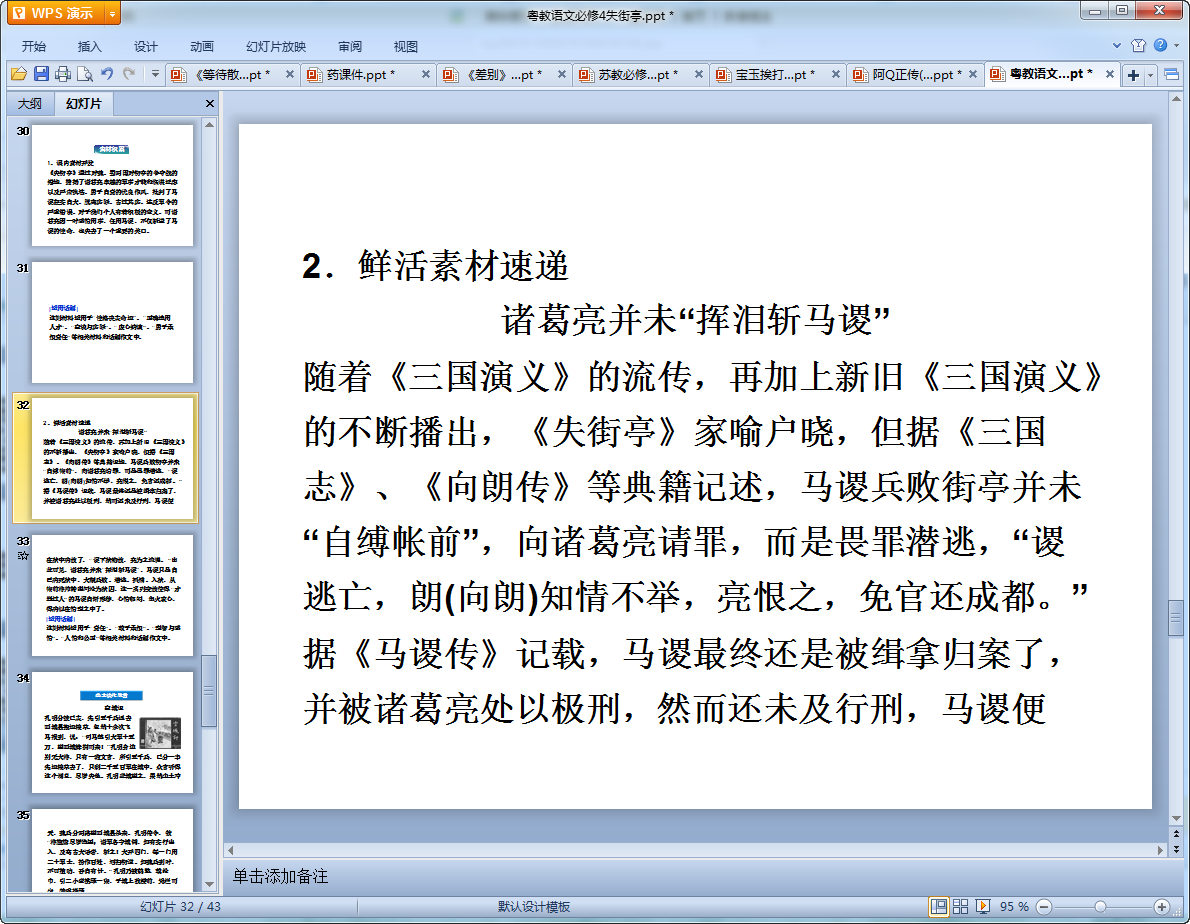The image size is (1190, 924).
Task: Select slide 35 thumbnail
Action: coord(112,850)
